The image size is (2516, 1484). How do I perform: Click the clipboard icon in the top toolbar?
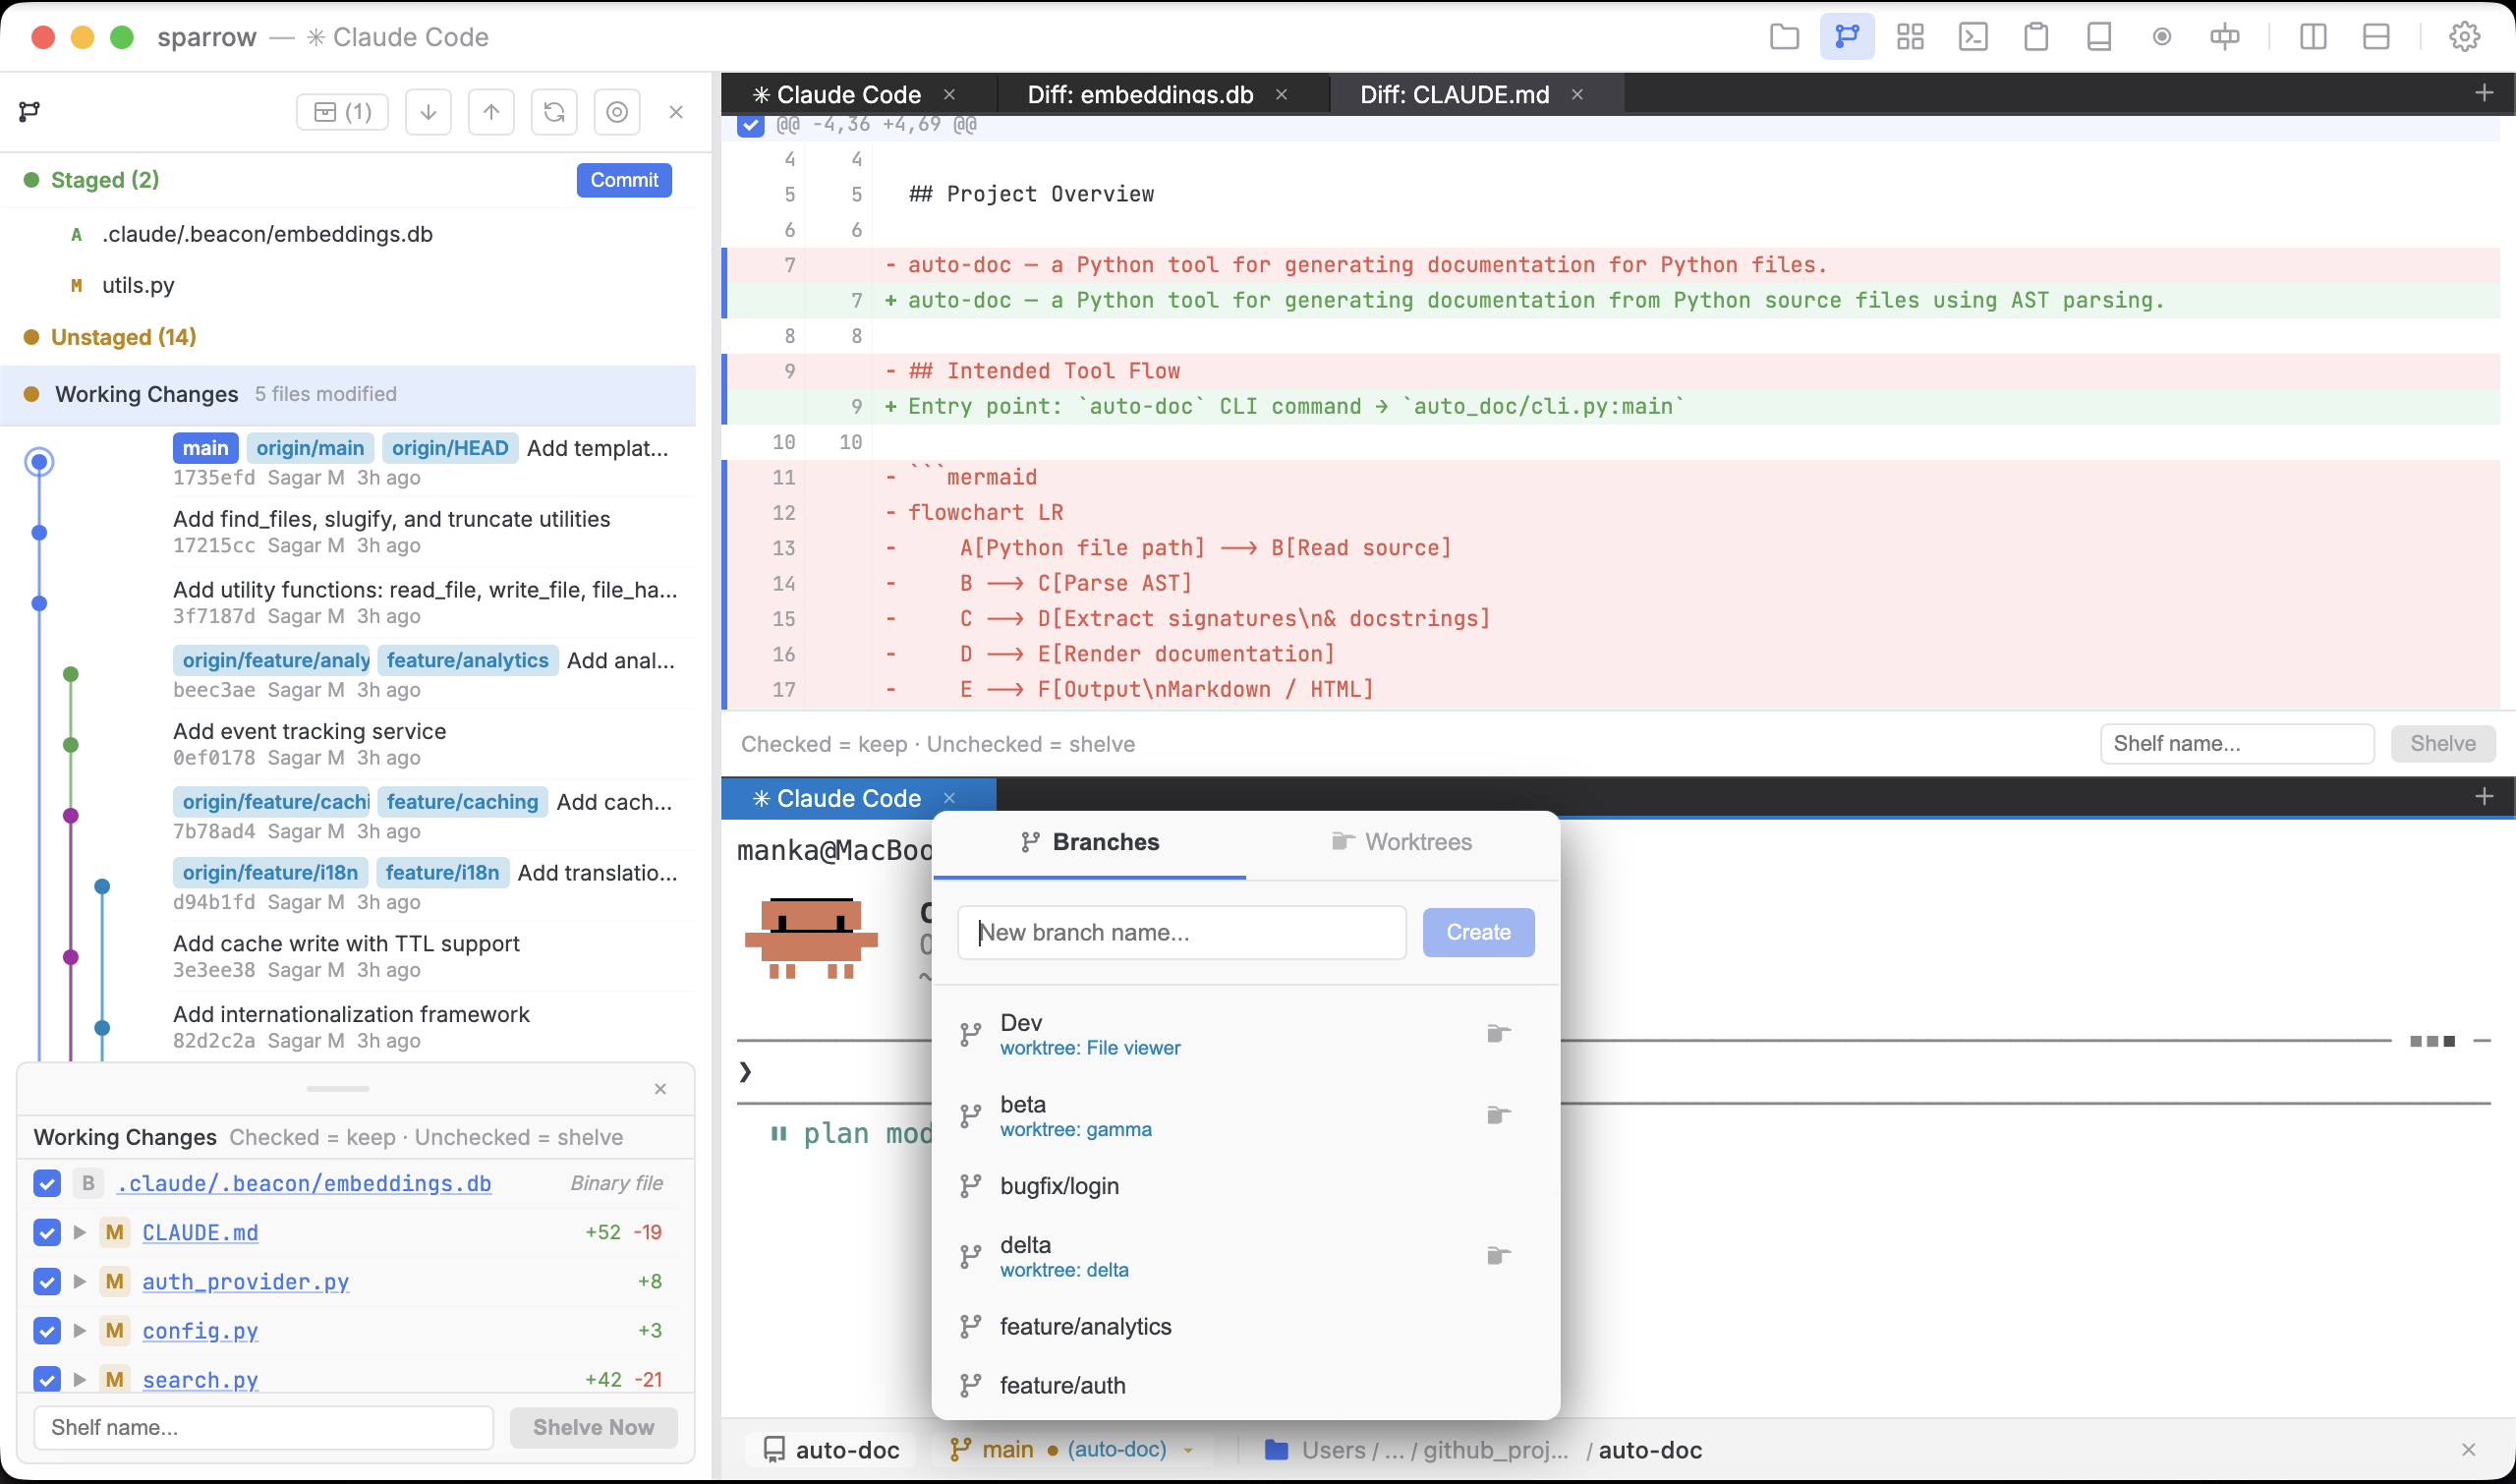click(2035, 36)
